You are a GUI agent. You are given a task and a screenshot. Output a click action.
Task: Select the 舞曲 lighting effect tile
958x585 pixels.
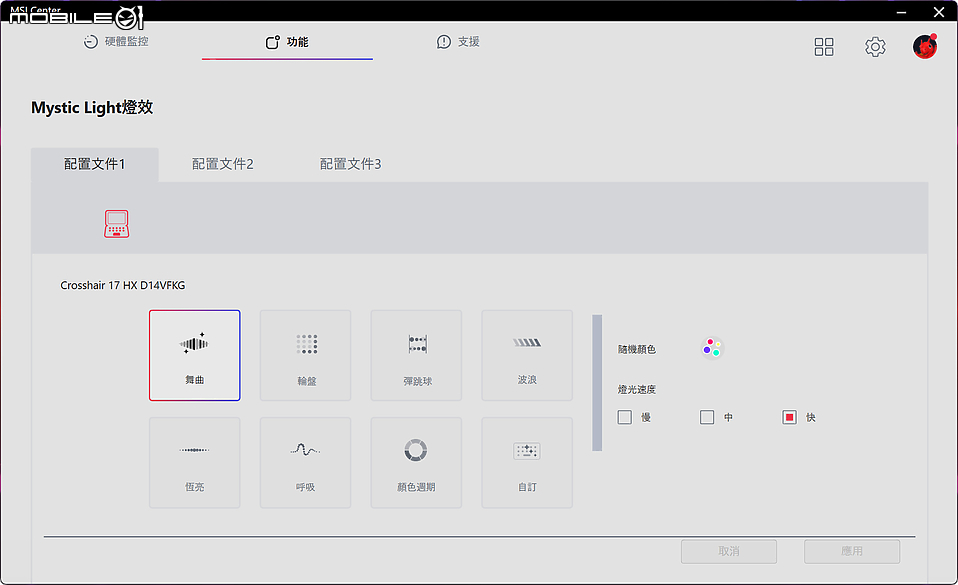(x=194, y=355)
